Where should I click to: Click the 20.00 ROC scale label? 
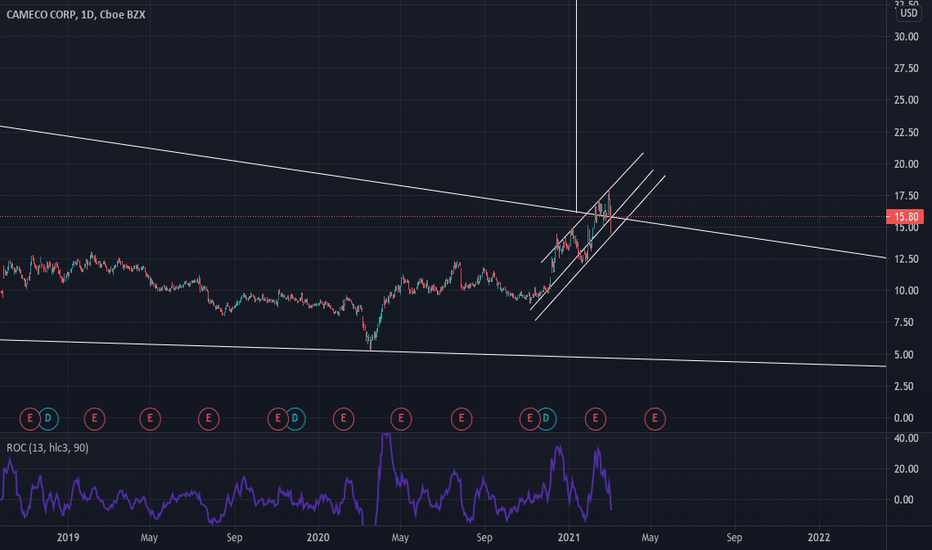[906, 469]
